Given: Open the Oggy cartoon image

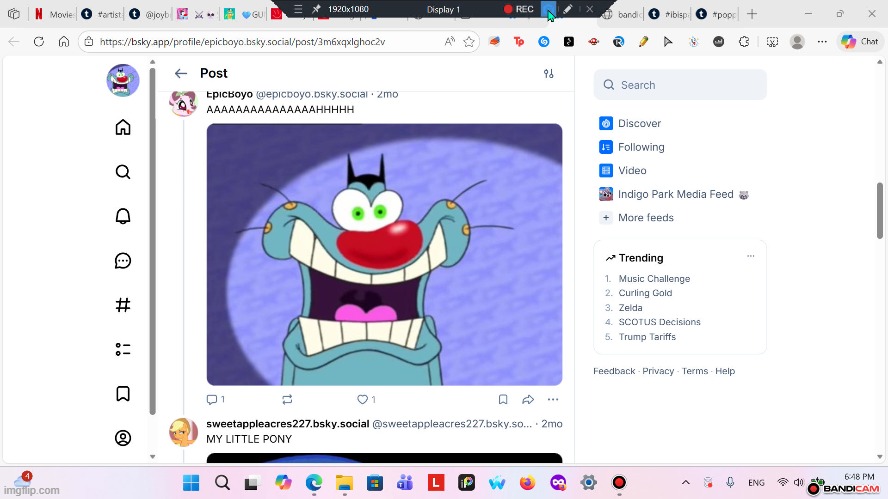Looking at the screenshot, I should click(x=384, y=254).
